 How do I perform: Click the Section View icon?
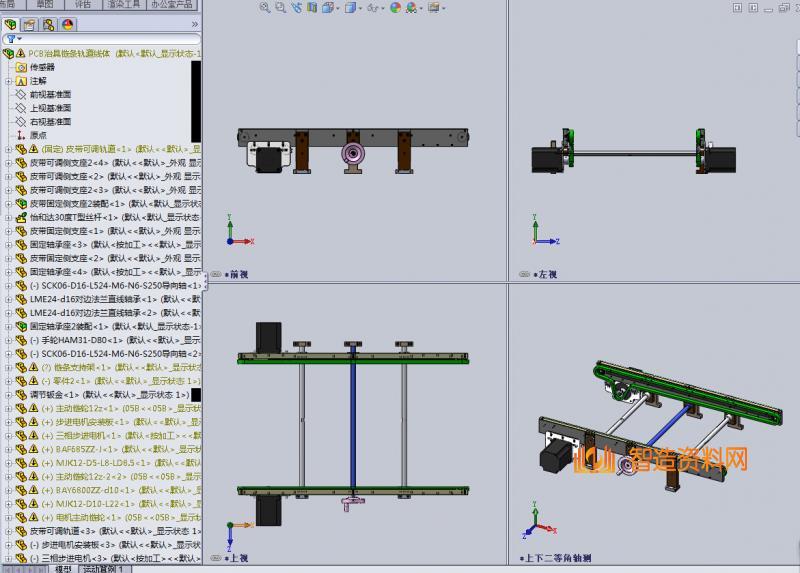pos(313,8)
